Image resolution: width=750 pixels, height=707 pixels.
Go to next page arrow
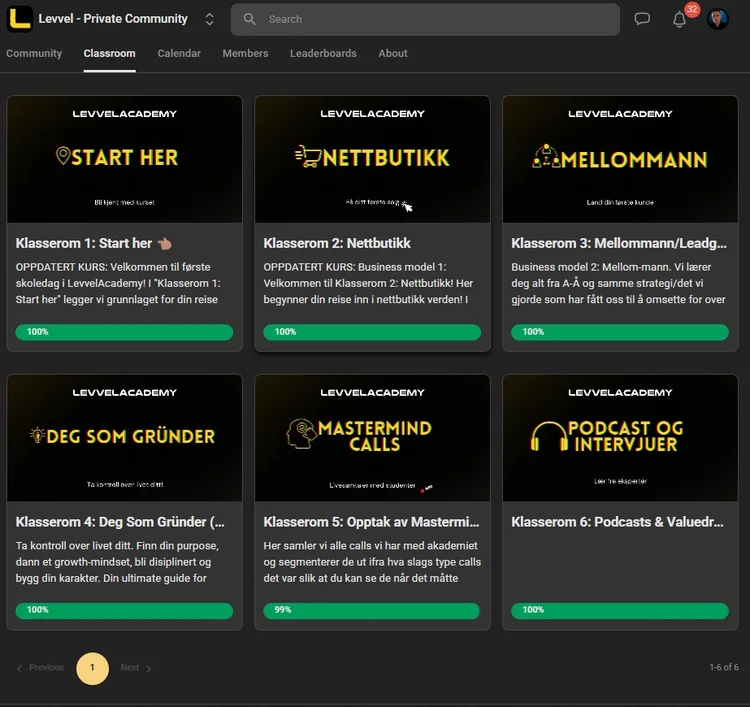[136, 668]
